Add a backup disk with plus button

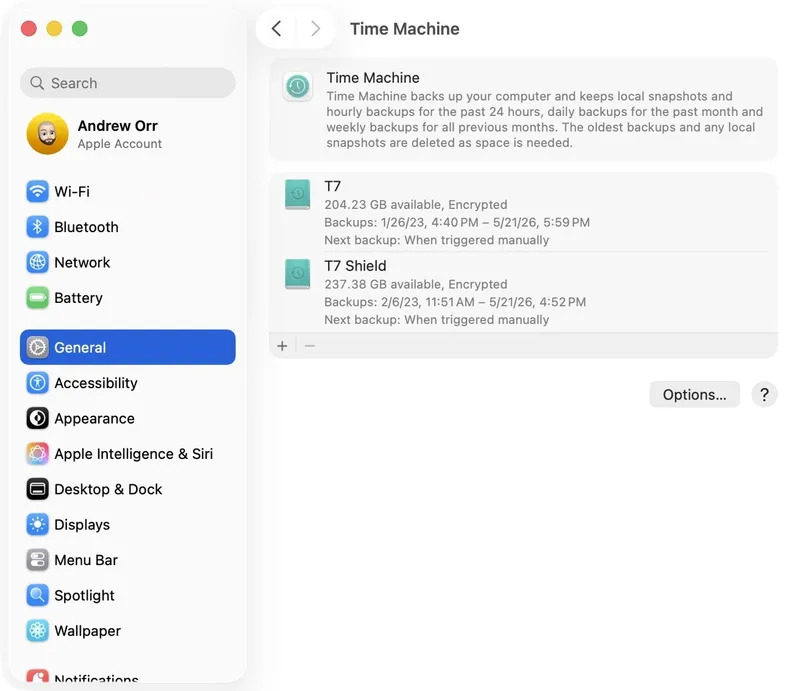pyautogui.click(x=282, y=346)
